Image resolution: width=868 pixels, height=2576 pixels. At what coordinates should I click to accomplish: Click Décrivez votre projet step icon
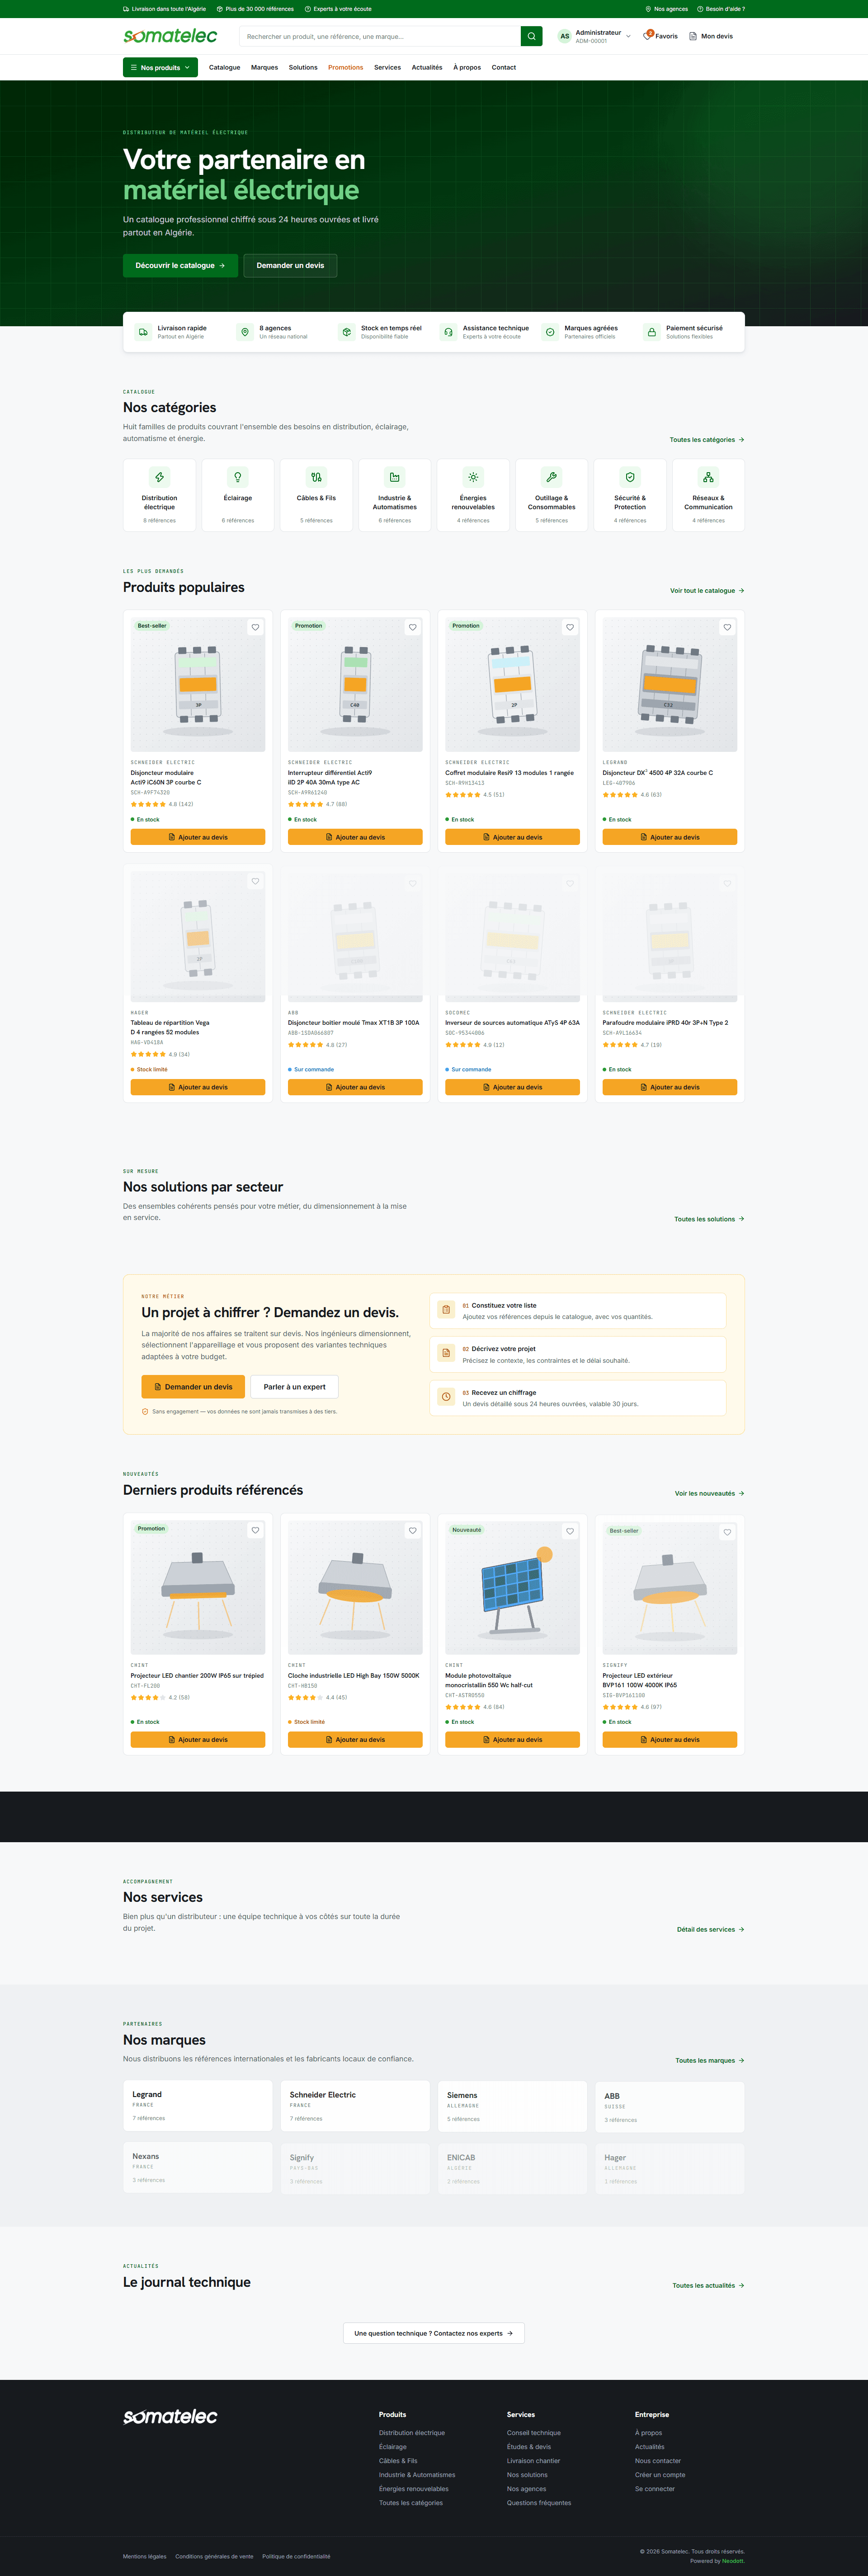(446, 1353)
